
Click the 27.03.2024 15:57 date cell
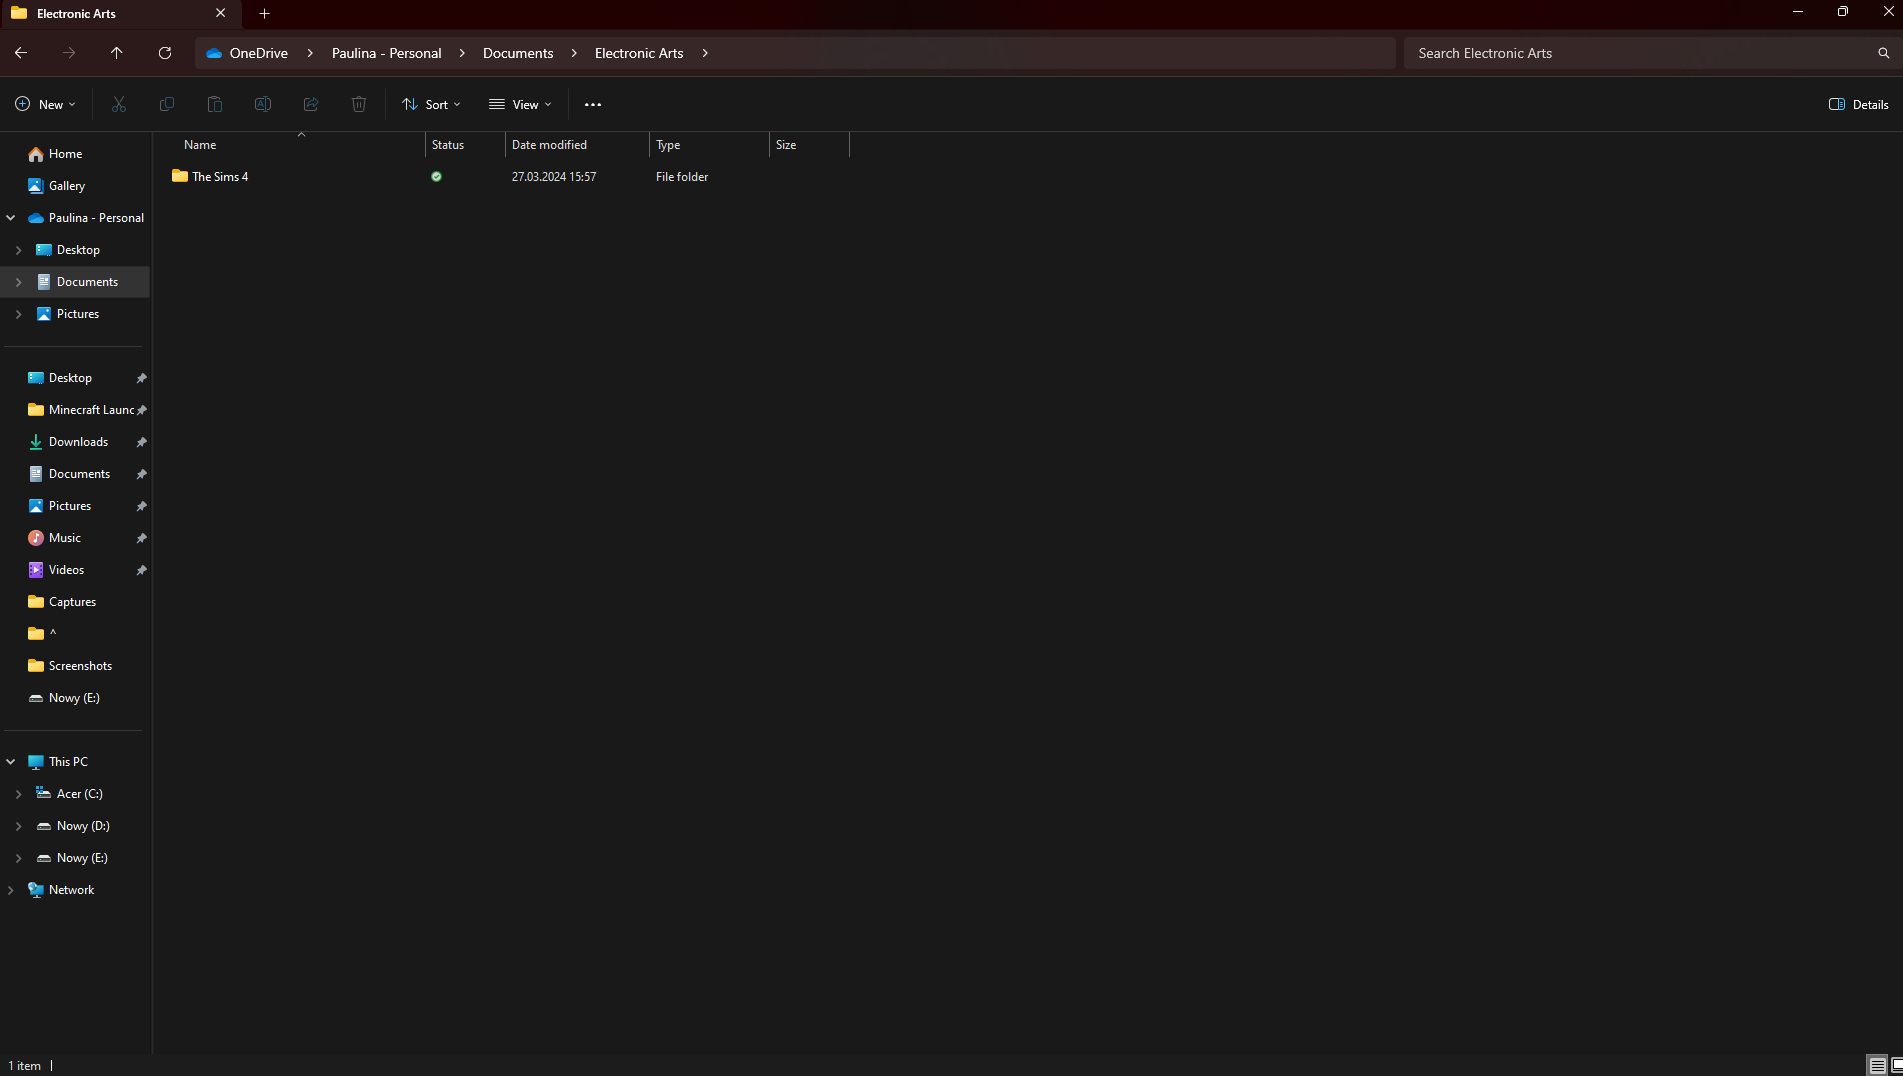click(x=554, y=177)
